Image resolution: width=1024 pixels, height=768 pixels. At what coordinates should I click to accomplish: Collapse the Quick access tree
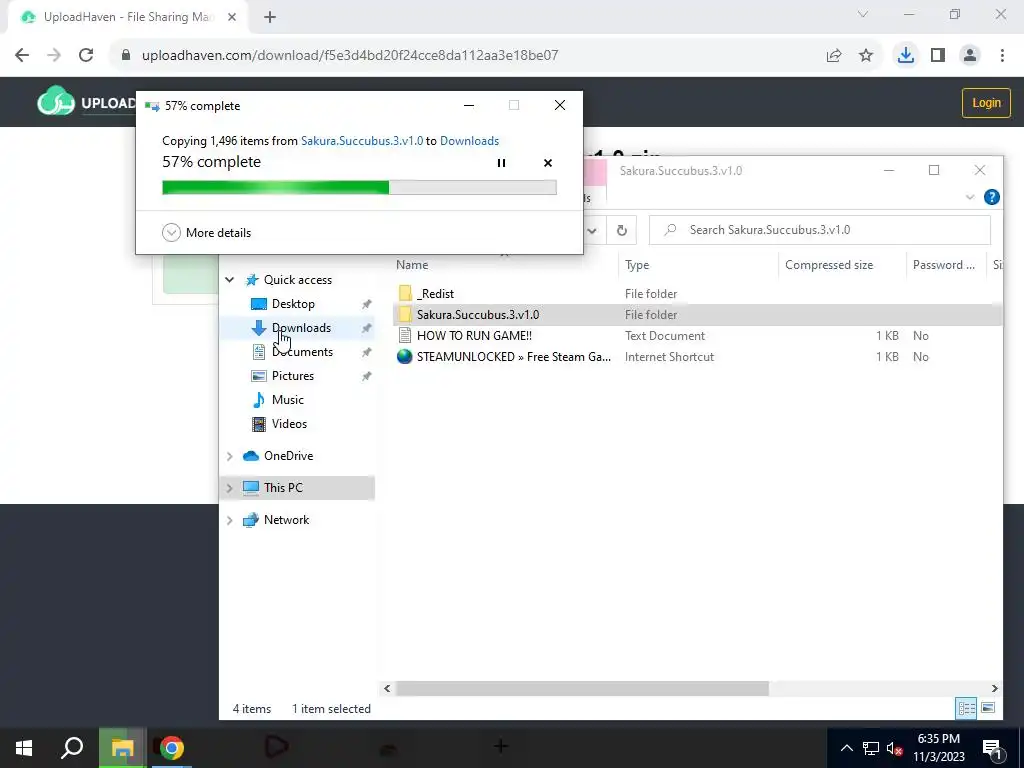[230, 280]
